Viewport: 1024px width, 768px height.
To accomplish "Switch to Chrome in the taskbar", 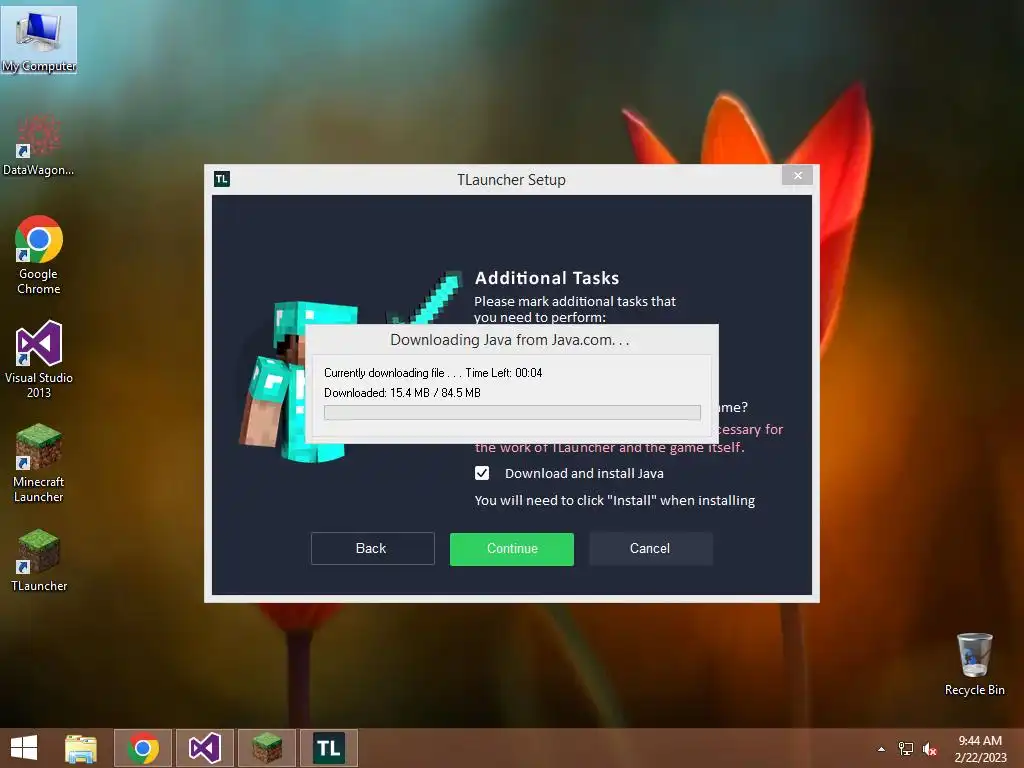I will pyautogui.click(x=143, y=748).
